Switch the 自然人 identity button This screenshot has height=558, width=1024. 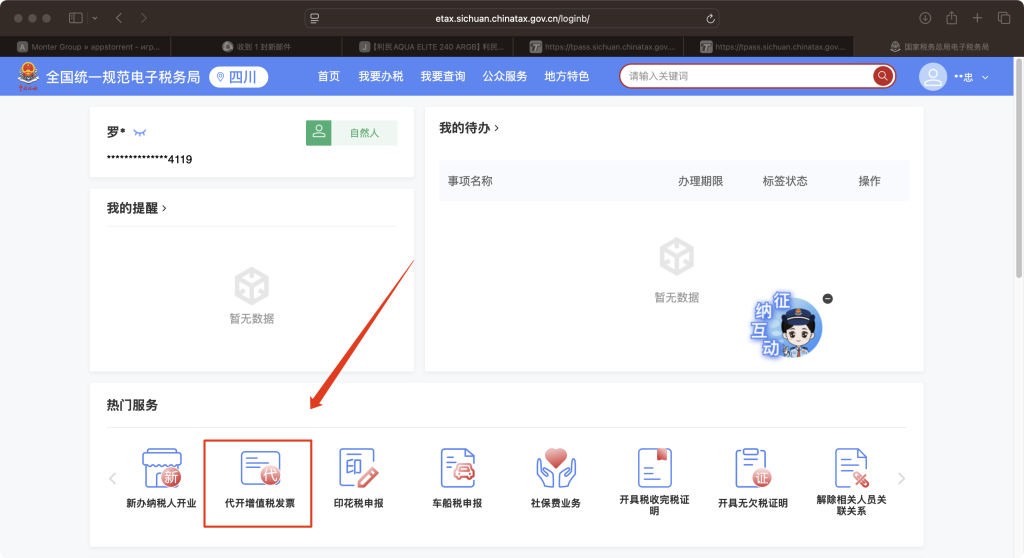[351, 133]
